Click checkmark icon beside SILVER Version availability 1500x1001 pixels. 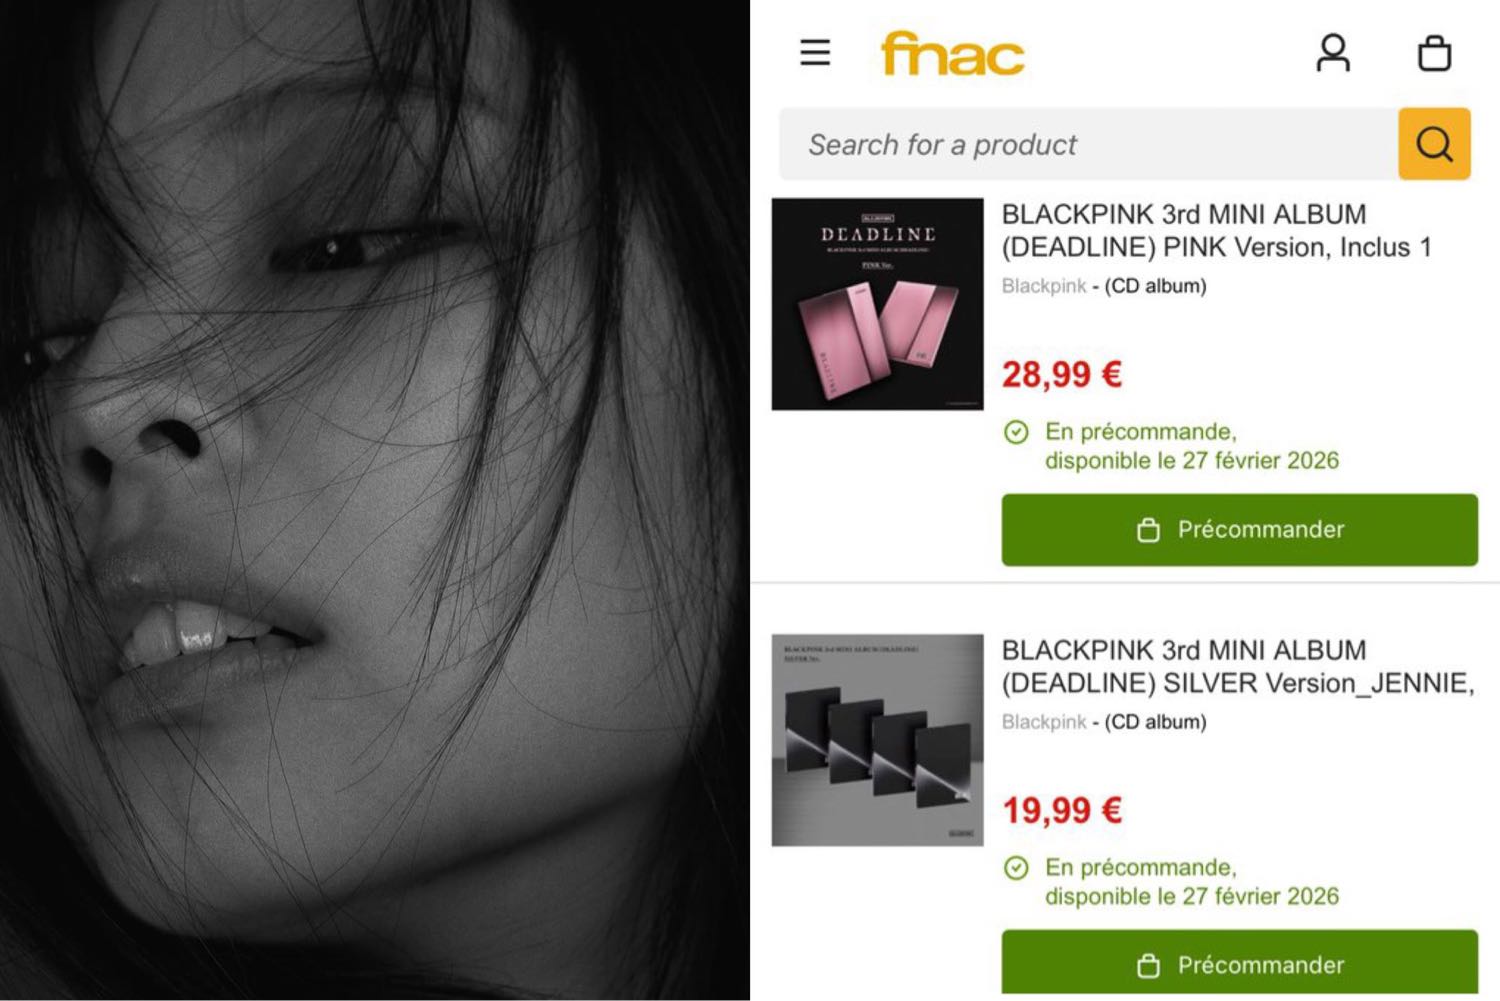pyautogui.click(x=1016, y=868)
